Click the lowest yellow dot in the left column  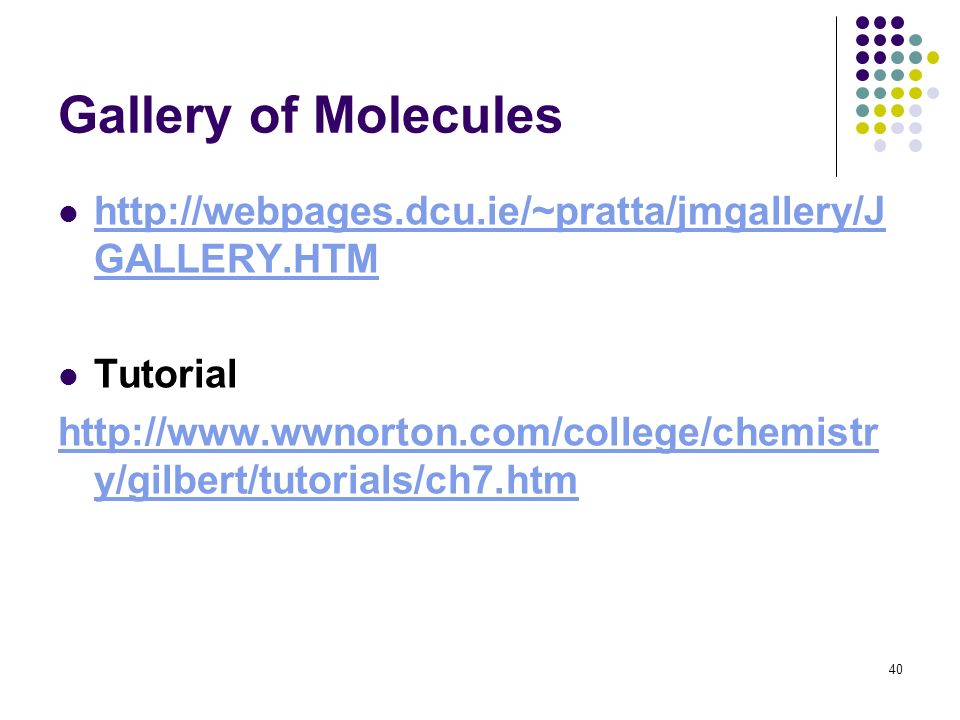click(862, 128)
